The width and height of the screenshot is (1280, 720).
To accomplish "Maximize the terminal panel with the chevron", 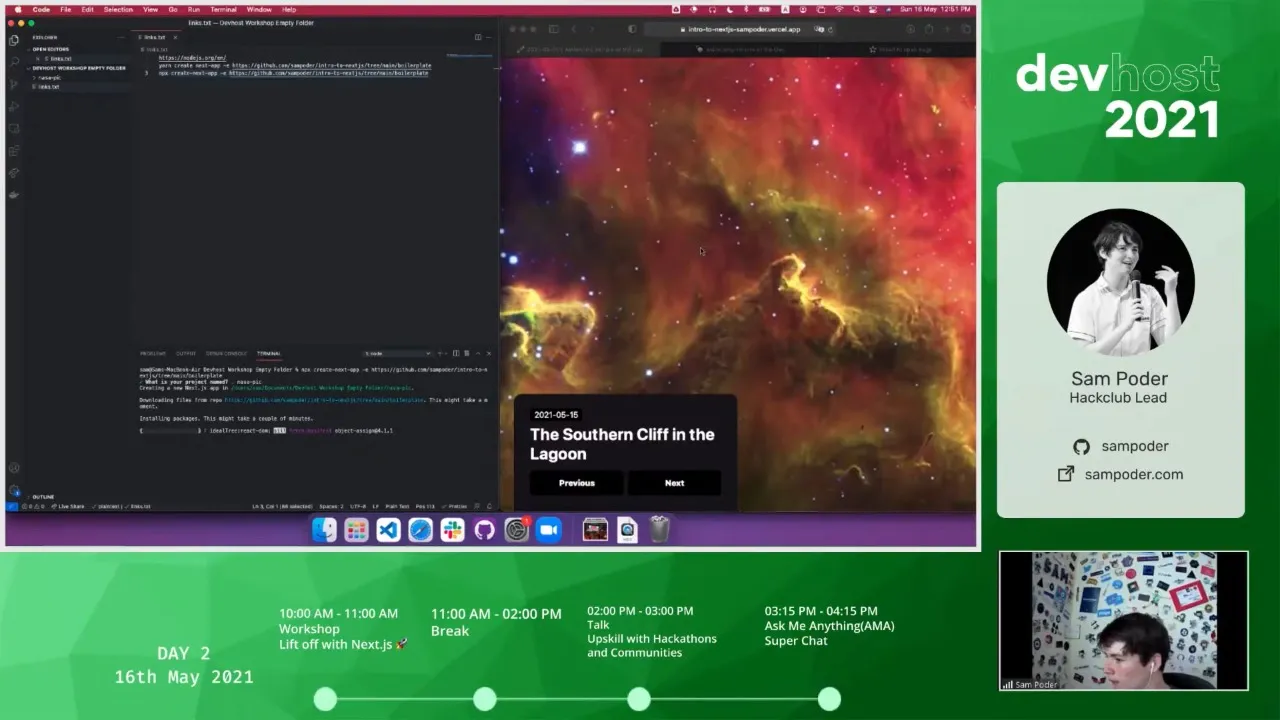I will coord(477,353).
